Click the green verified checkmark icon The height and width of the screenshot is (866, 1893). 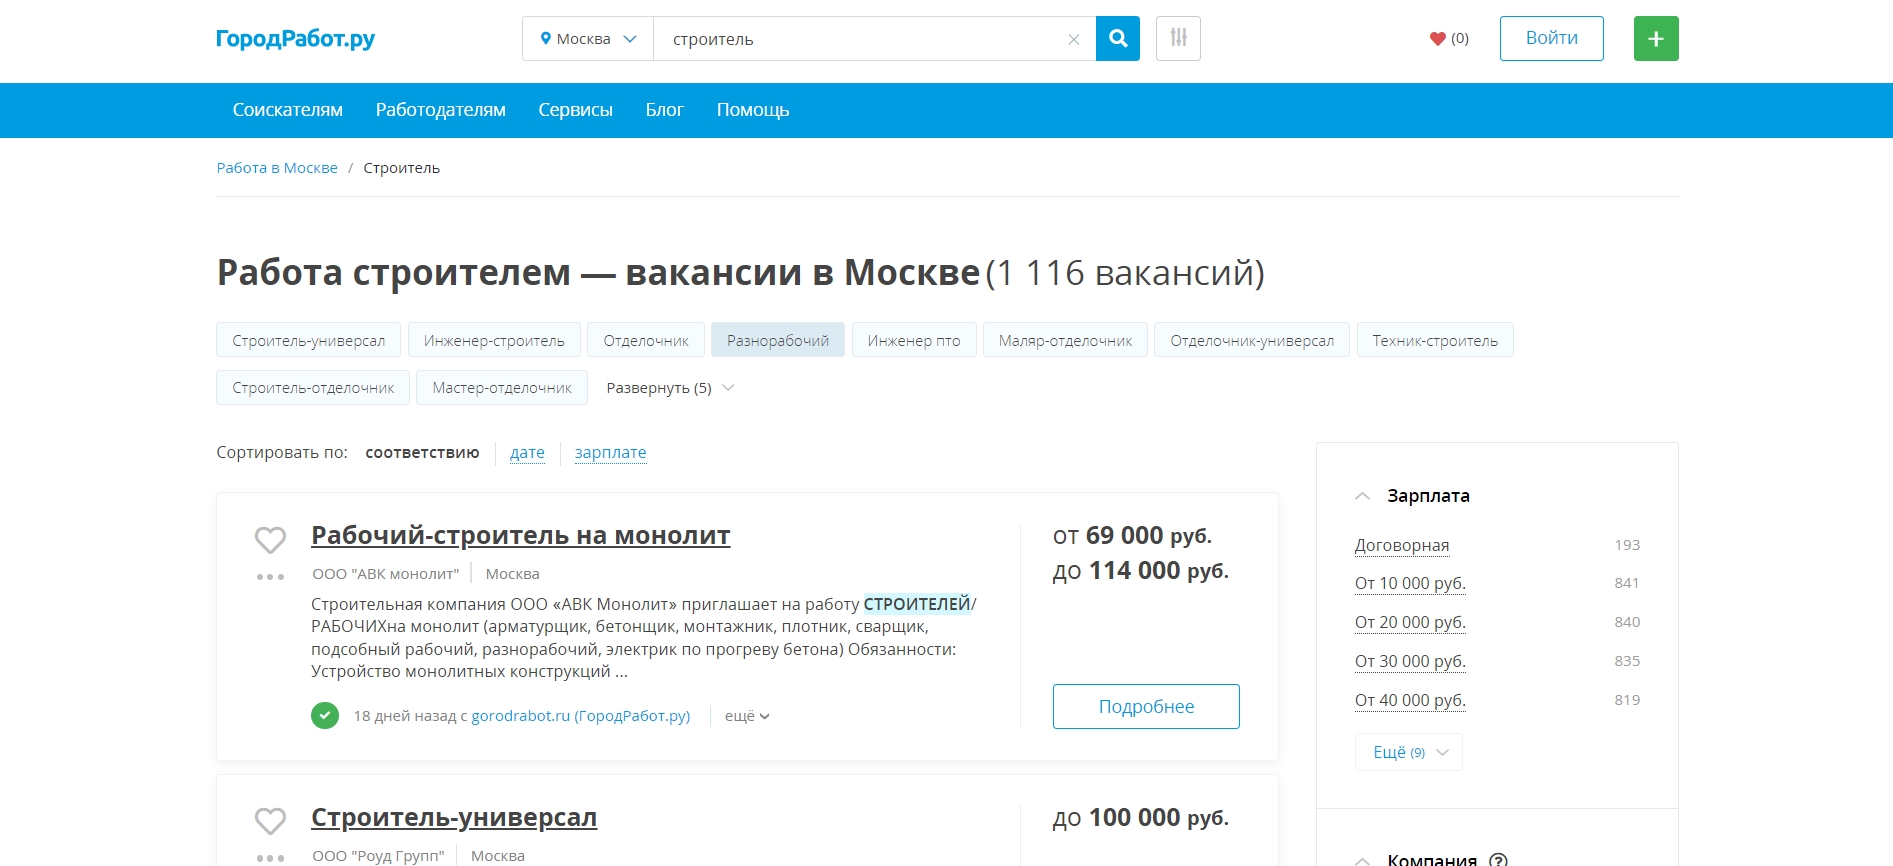[325, 716]
